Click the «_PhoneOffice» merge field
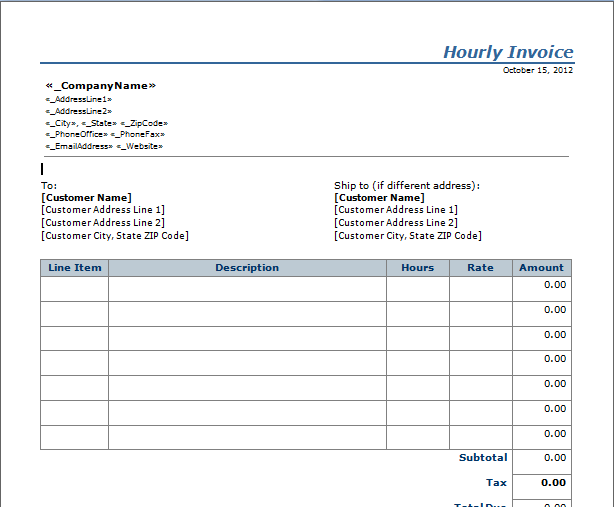The image size is (614, 507). [76, 134]
